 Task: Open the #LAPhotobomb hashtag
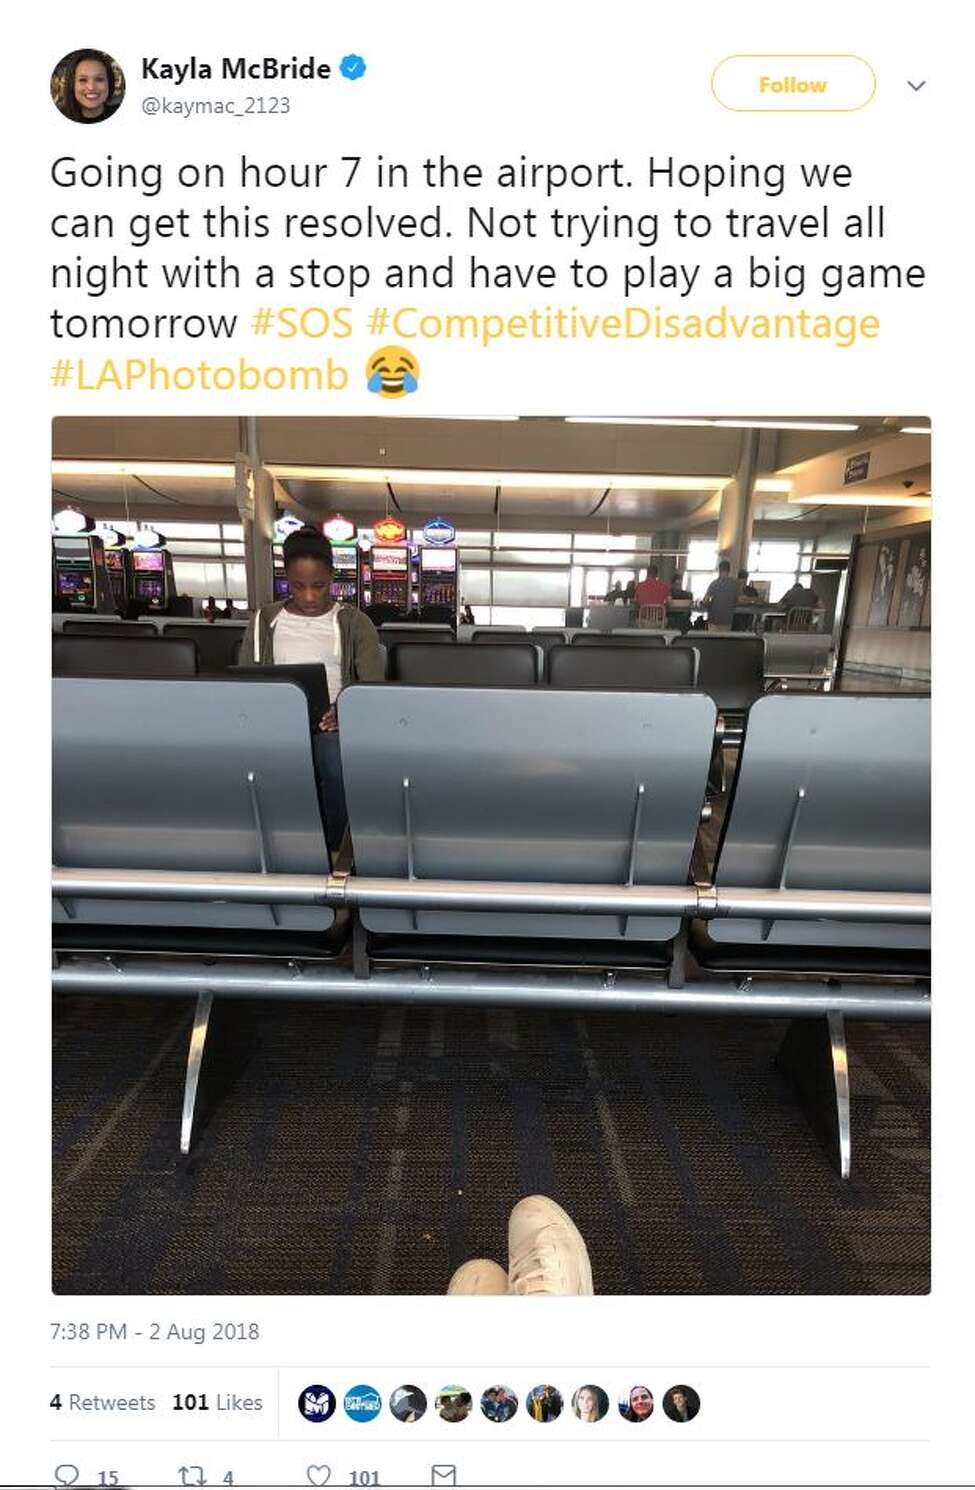(199, 375)
